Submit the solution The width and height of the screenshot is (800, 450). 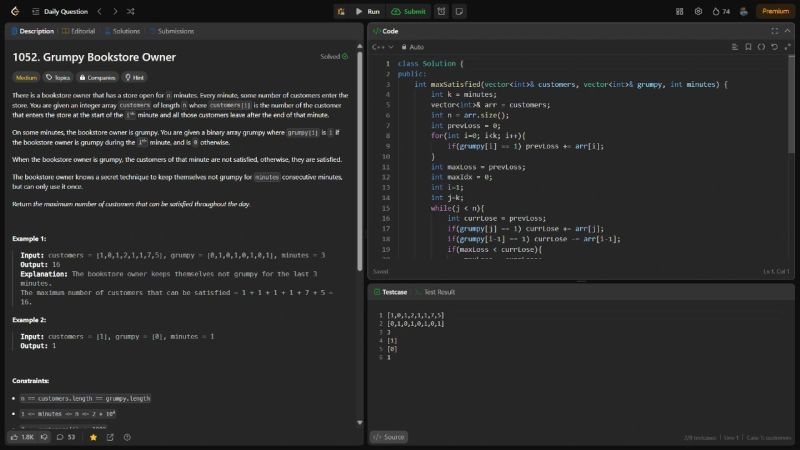pos(410,11)
